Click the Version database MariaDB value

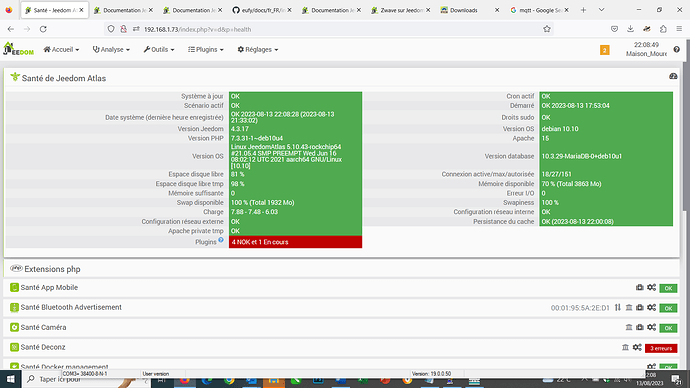tap(581, 156)
